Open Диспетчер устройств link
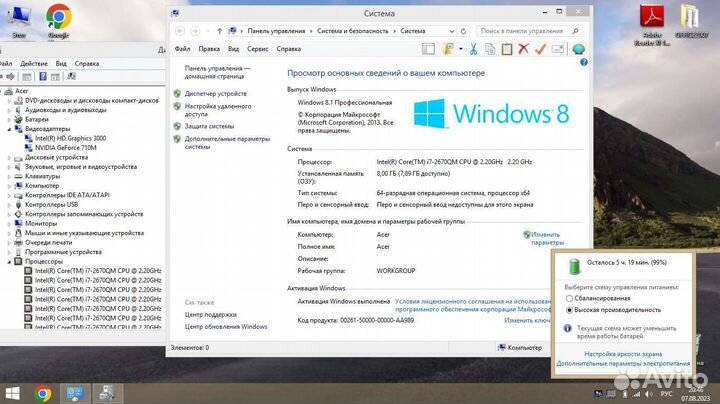 (215, 93)
